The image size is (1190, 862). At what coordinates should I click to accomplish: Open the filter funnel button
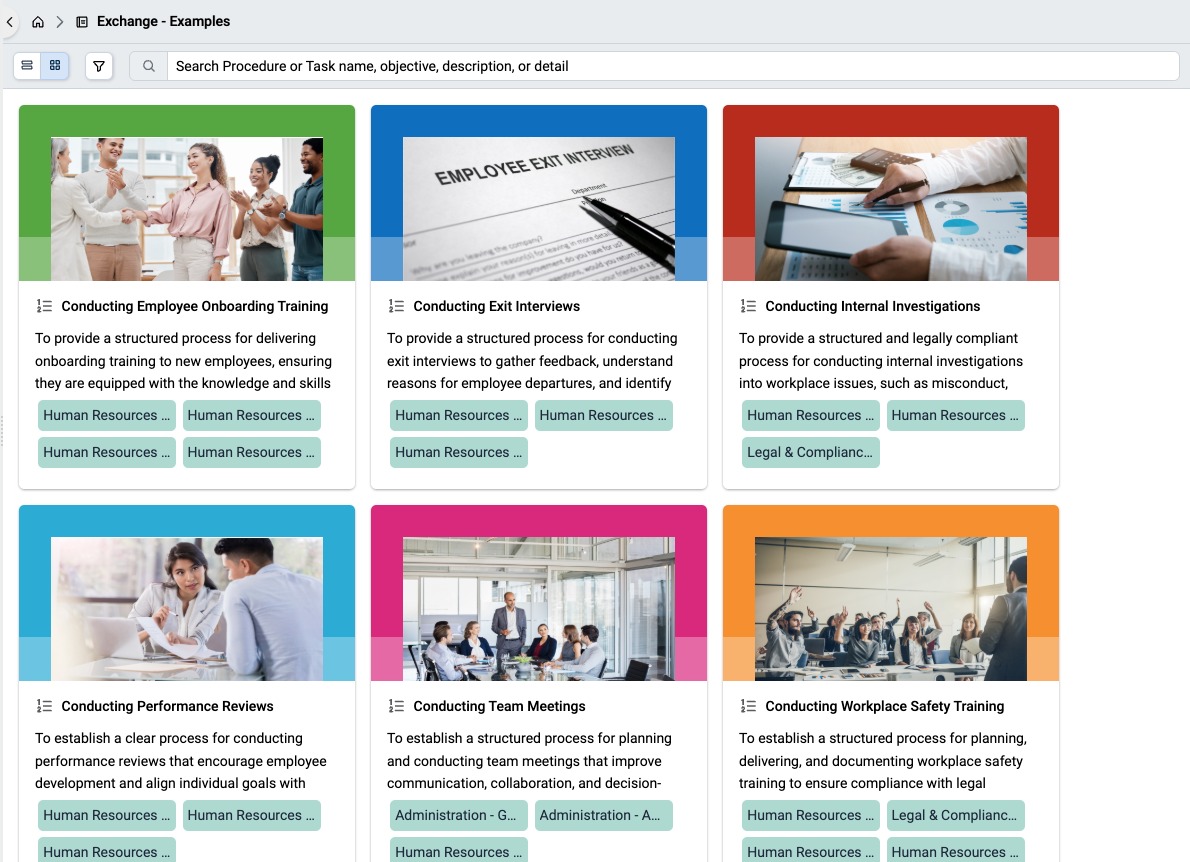click(99, 66)
